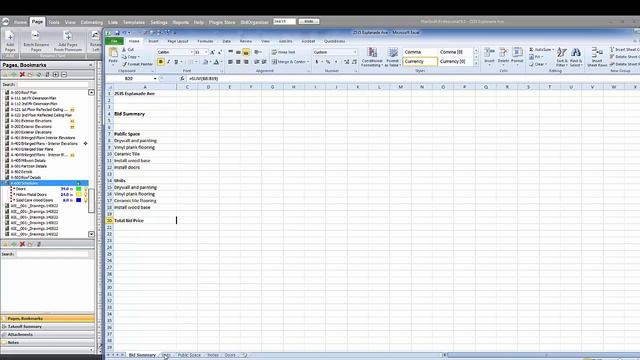Switch to Excel Formulas tab
The width and height of the screenshot is (640, 360).
[x=205, y=41]
